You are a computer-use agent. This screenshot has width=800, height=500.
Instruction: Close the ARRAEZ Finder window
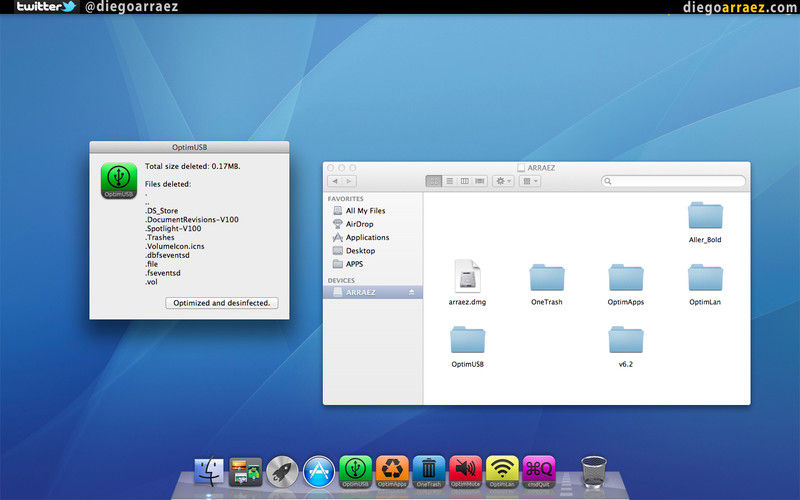tap(331, 168)
